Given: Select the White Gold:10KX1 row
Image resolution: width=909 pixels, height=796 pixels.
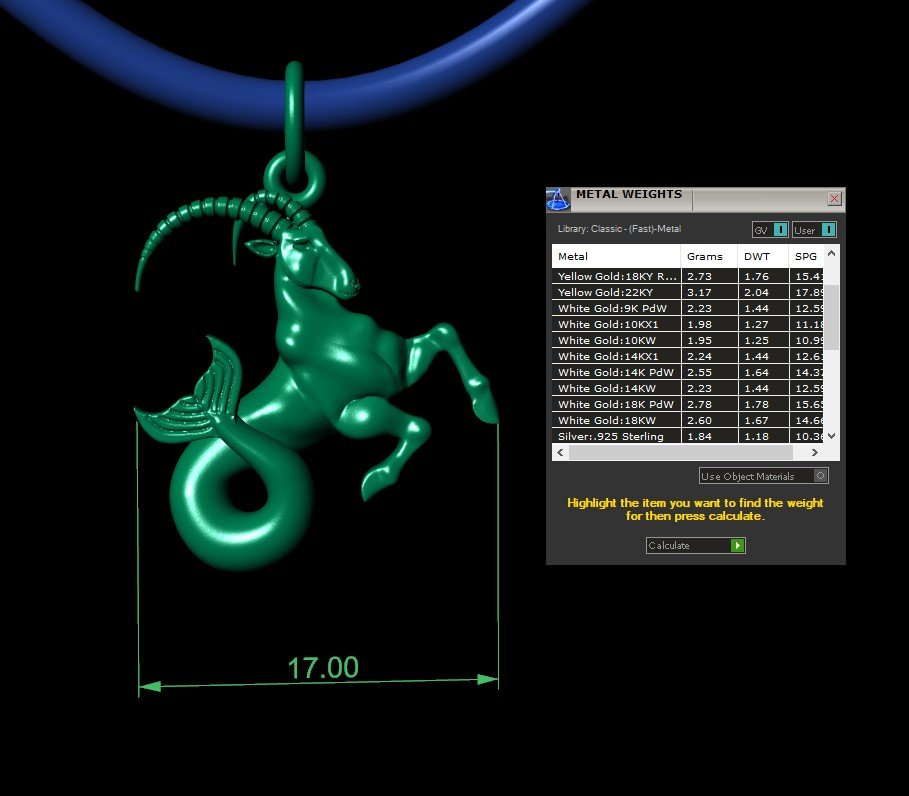Looking at the screenshot, I should pyautogui.click(x=688, y=324).
